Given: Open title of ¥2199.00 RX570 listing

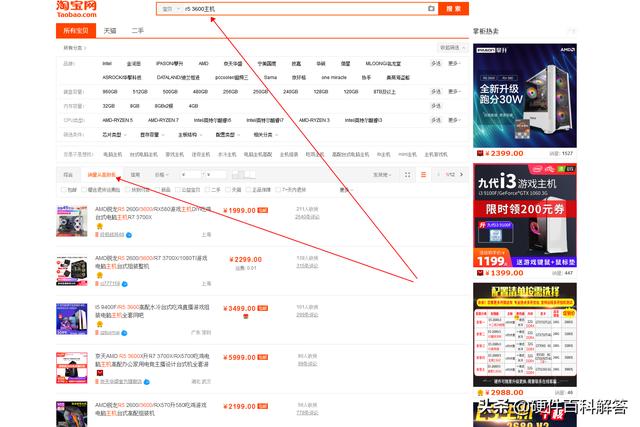Looking at the screenshot, I should pos(152,409).
